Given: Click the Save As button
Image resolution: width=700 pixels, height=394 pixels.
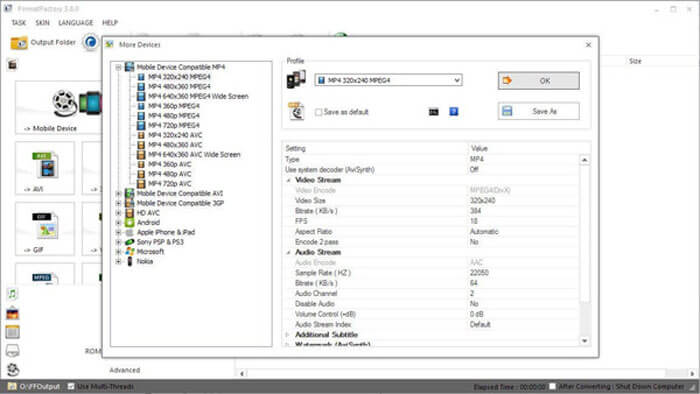Looking at the screenshot, I should pos(539,111).
